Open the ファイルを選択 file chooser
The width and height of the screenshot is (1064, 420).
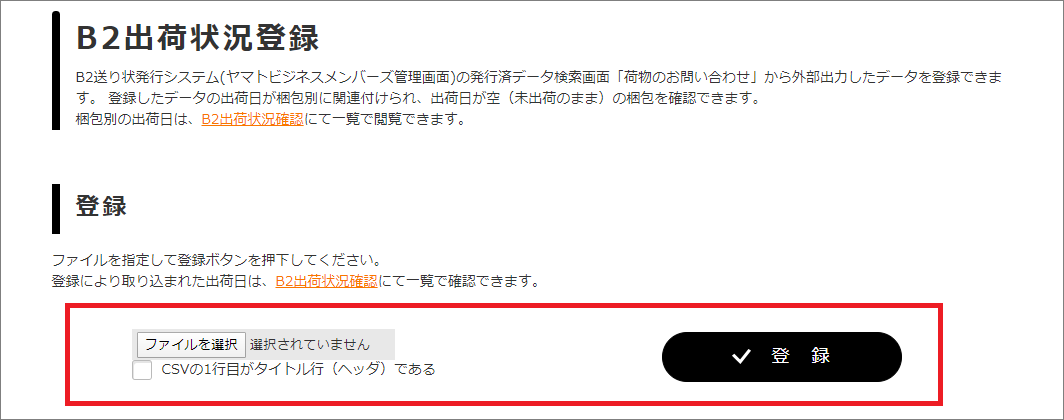(191, 344)
